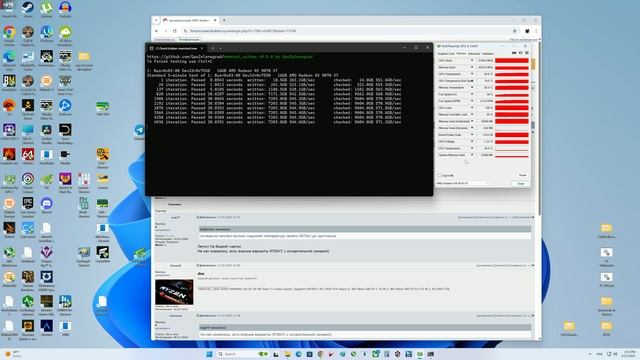This screenshot has width=640, height=360.
Task: Open the cloud download green desktop icon
Action: [65, 33]
